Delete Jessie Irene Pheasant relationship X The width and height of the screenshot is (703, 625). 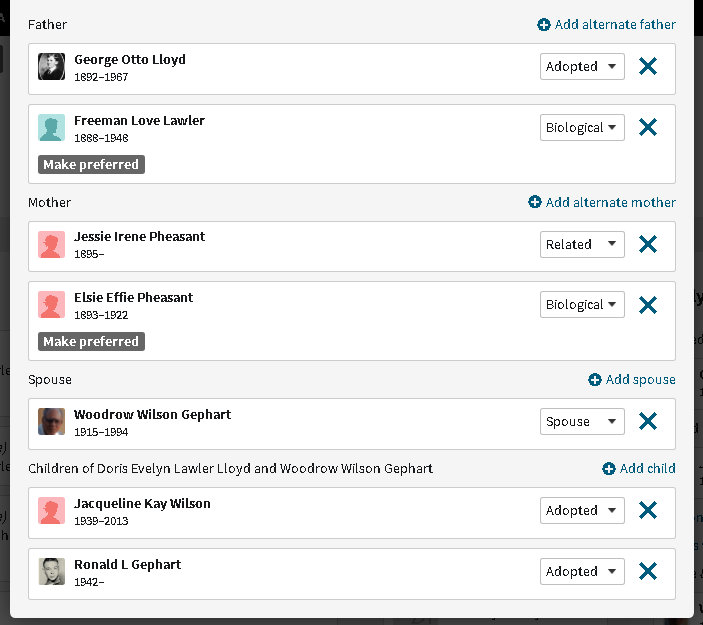tap(648, 245)
